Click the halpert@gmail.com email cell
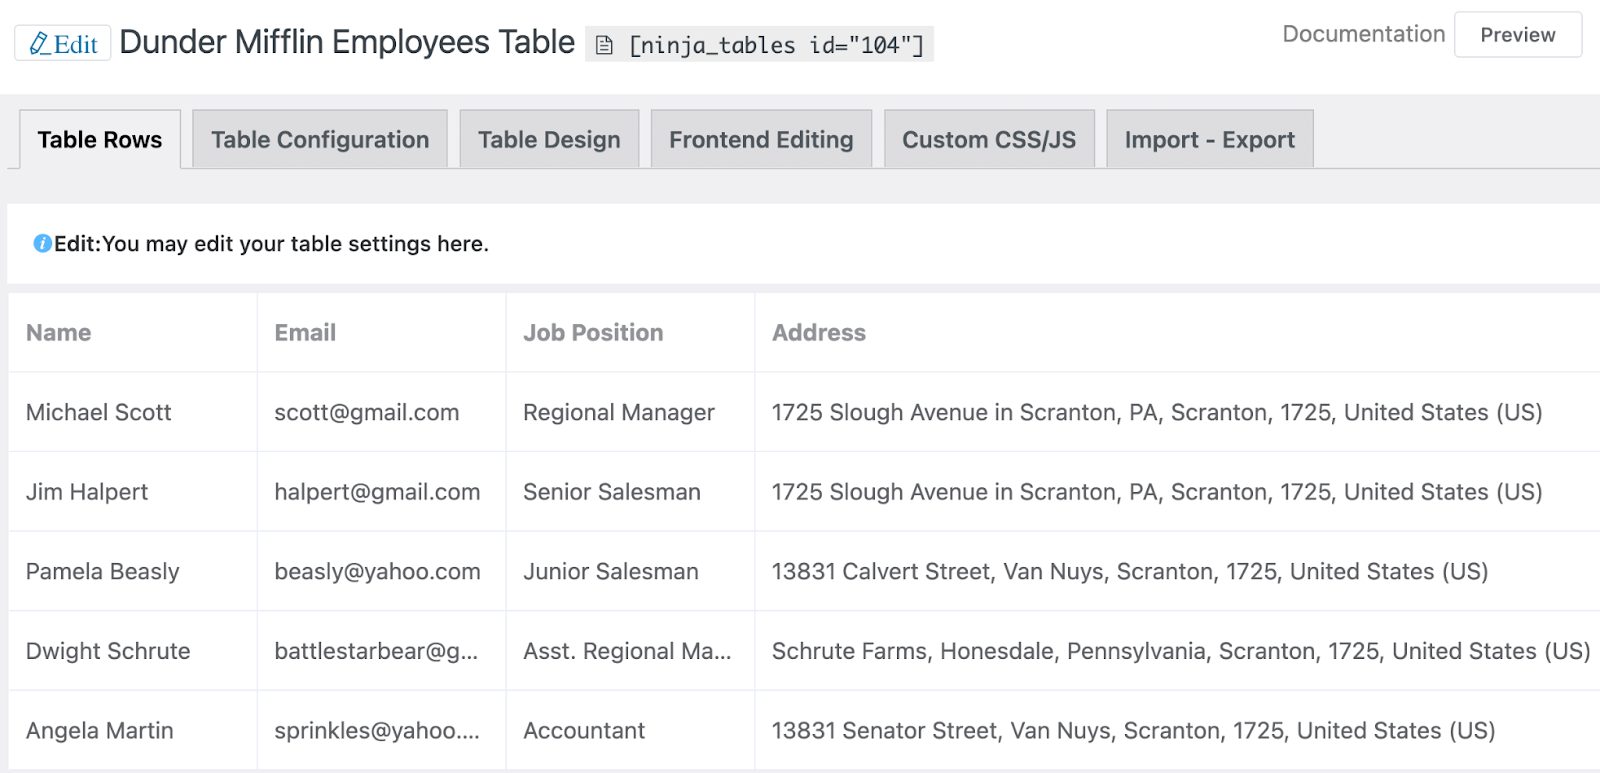Viewport: 1600px width, 773px height. 377,492
